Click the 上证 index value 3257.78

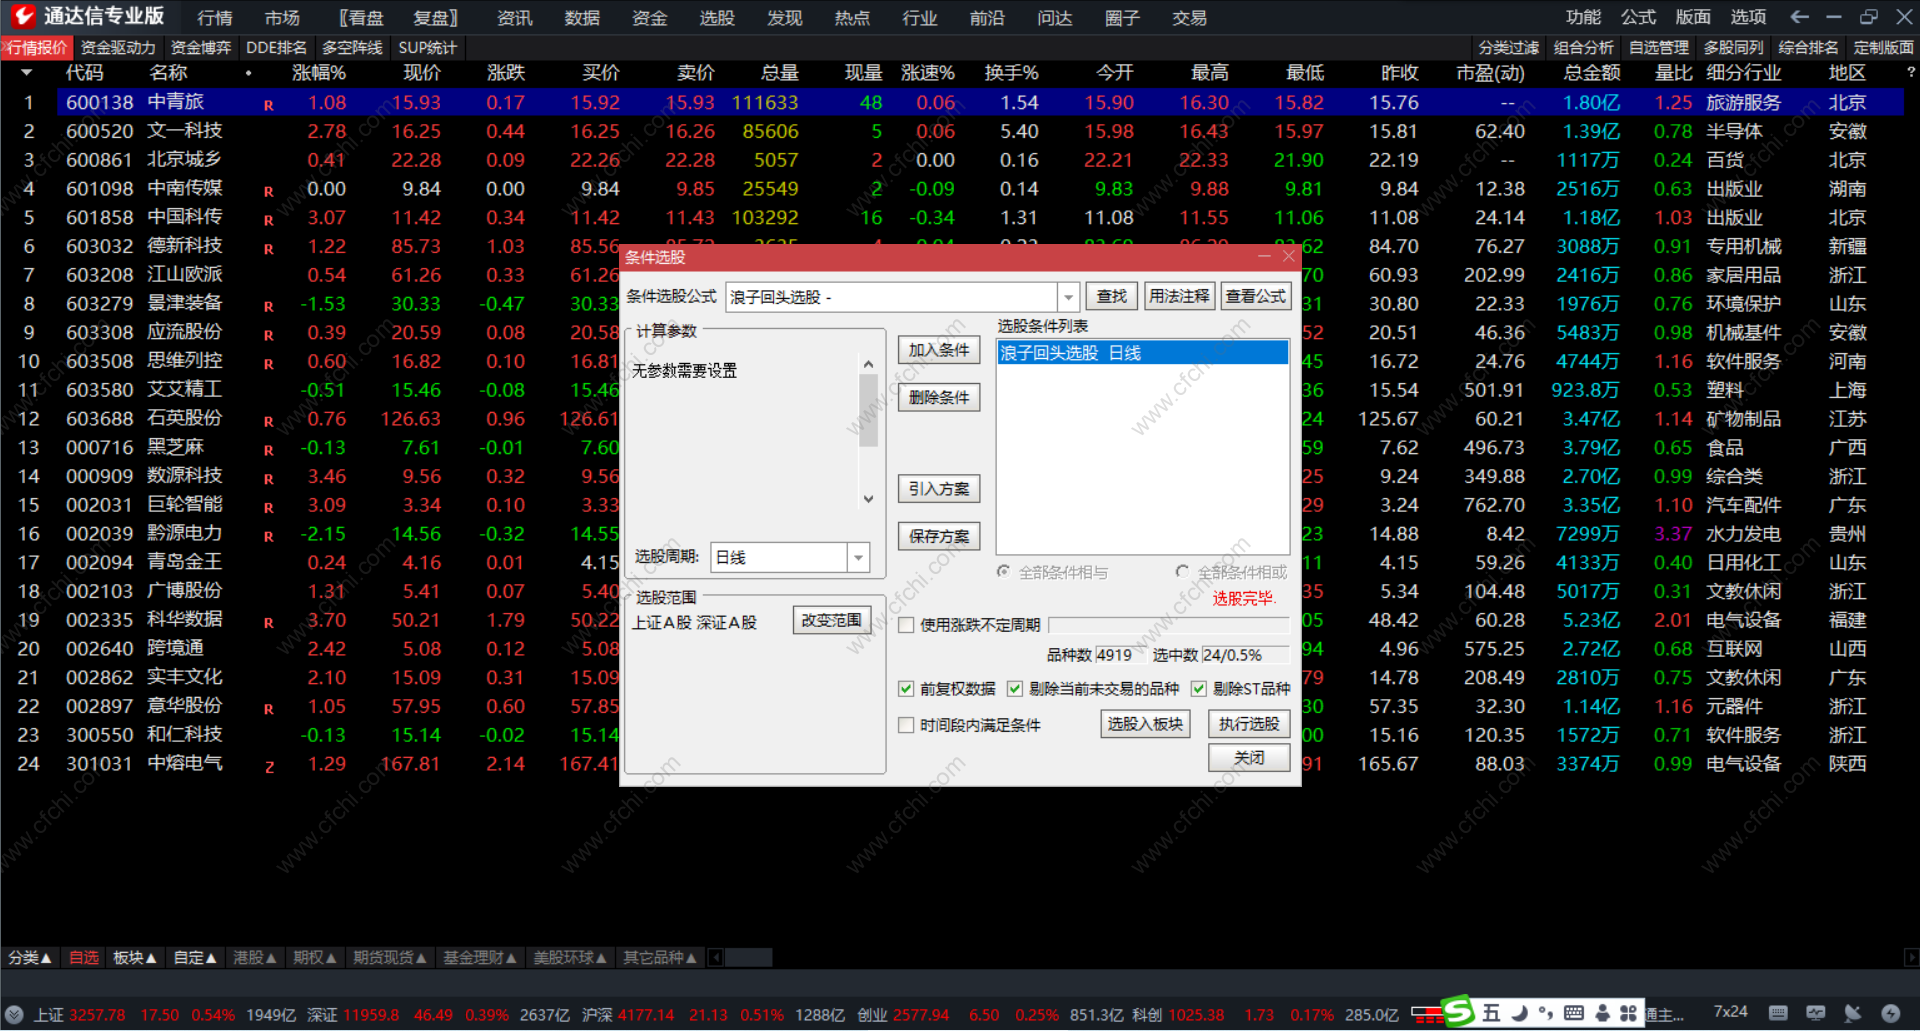coord(98,1015)
